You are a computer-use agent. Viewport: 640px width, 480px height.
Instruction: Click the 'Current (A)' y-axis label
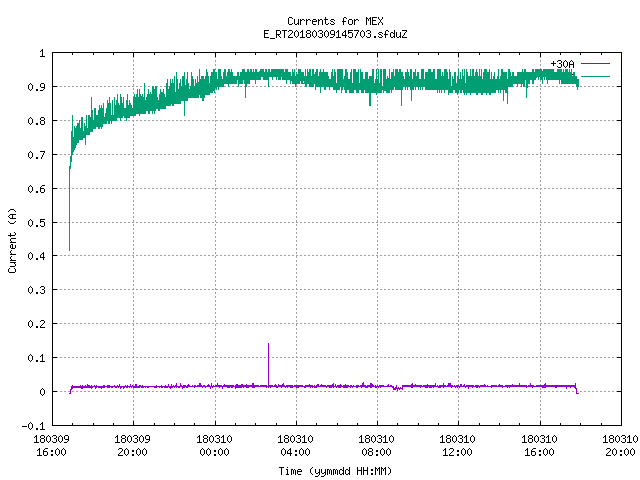tap(12, 240)
